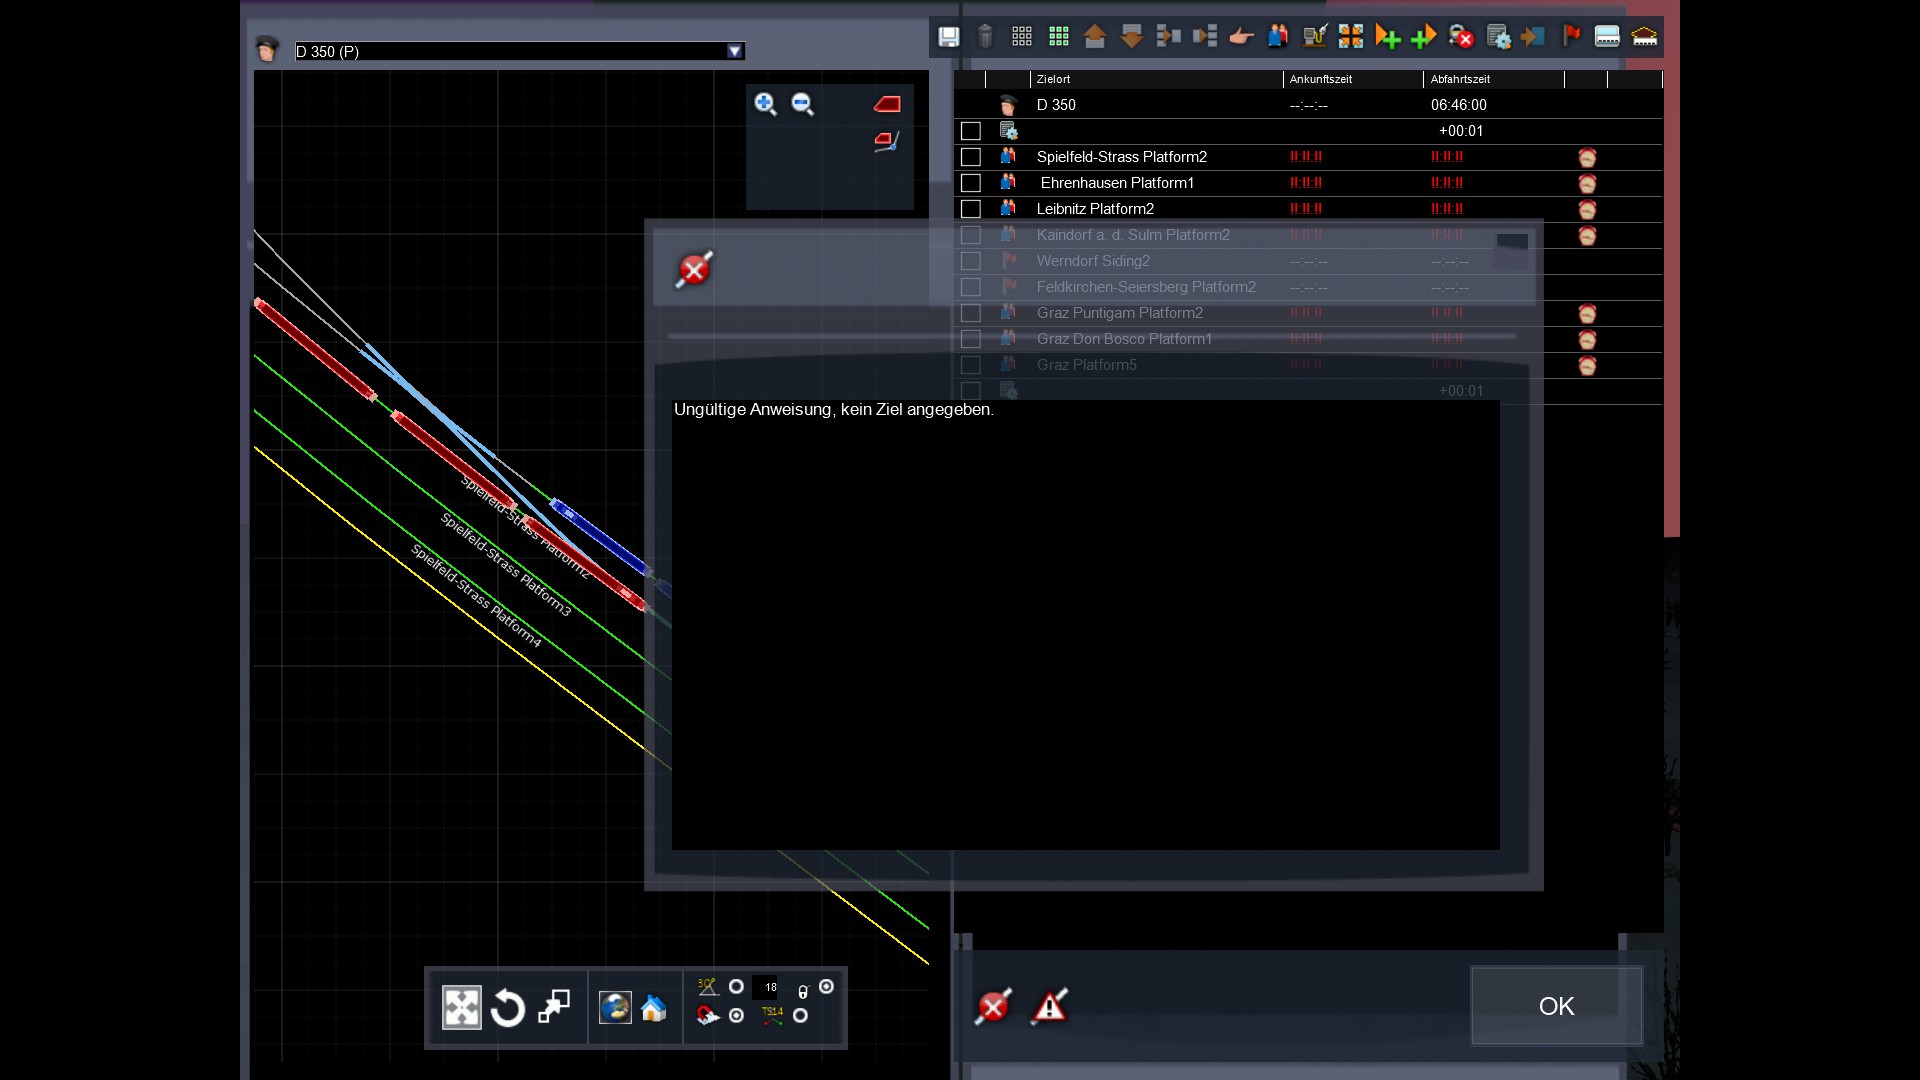Screen dimensions: 1920x1080
Task: Zoom in on the 2D map
Action: click(x=765, y=104)
